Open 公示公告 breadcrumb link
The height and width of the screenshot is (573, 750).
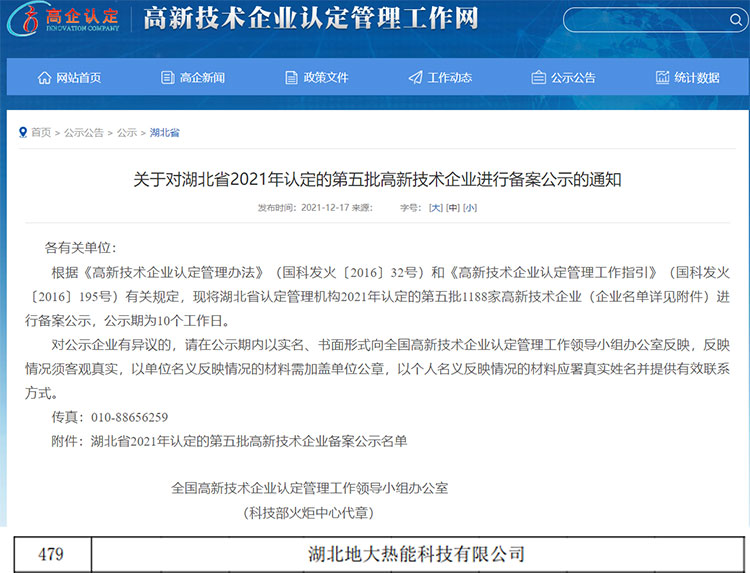coord(84,132)
